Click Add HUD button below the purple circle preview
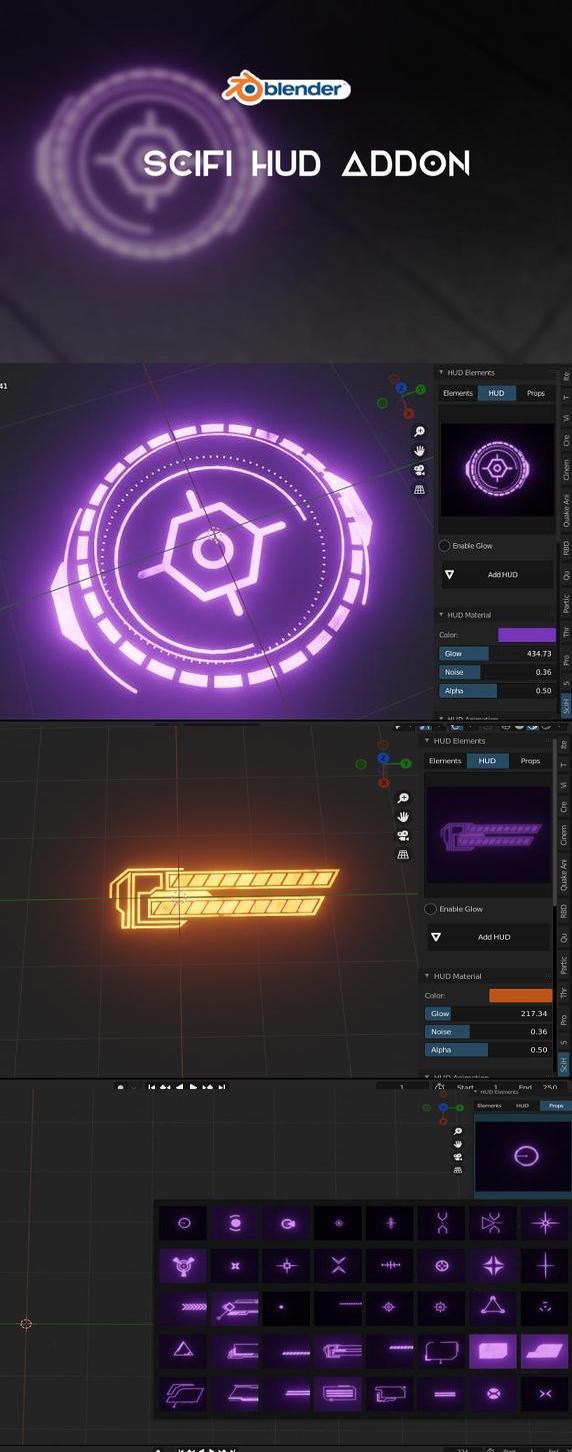 (x=497, y=575)
